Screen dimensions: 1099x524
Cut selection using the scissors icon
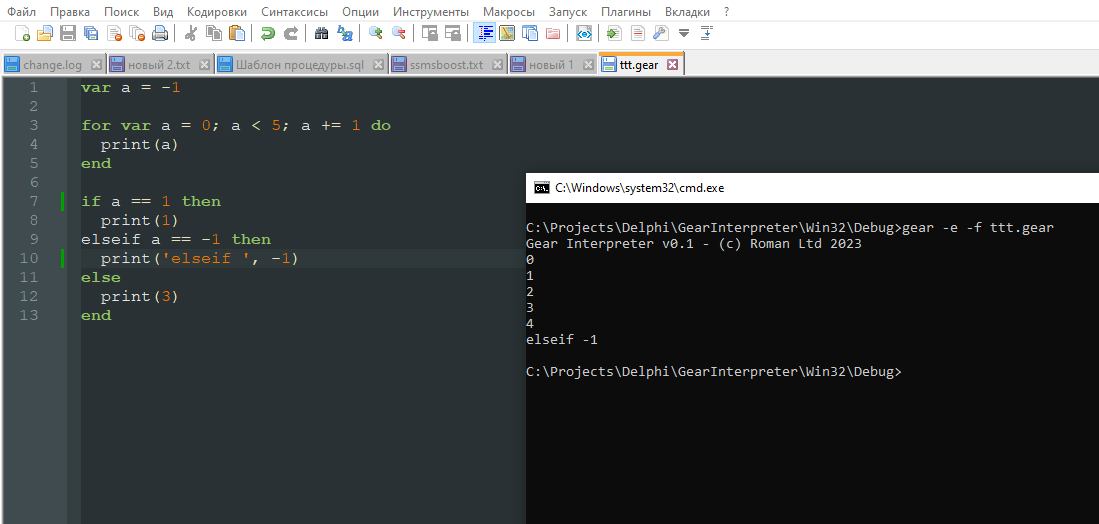tap(190, 33)
